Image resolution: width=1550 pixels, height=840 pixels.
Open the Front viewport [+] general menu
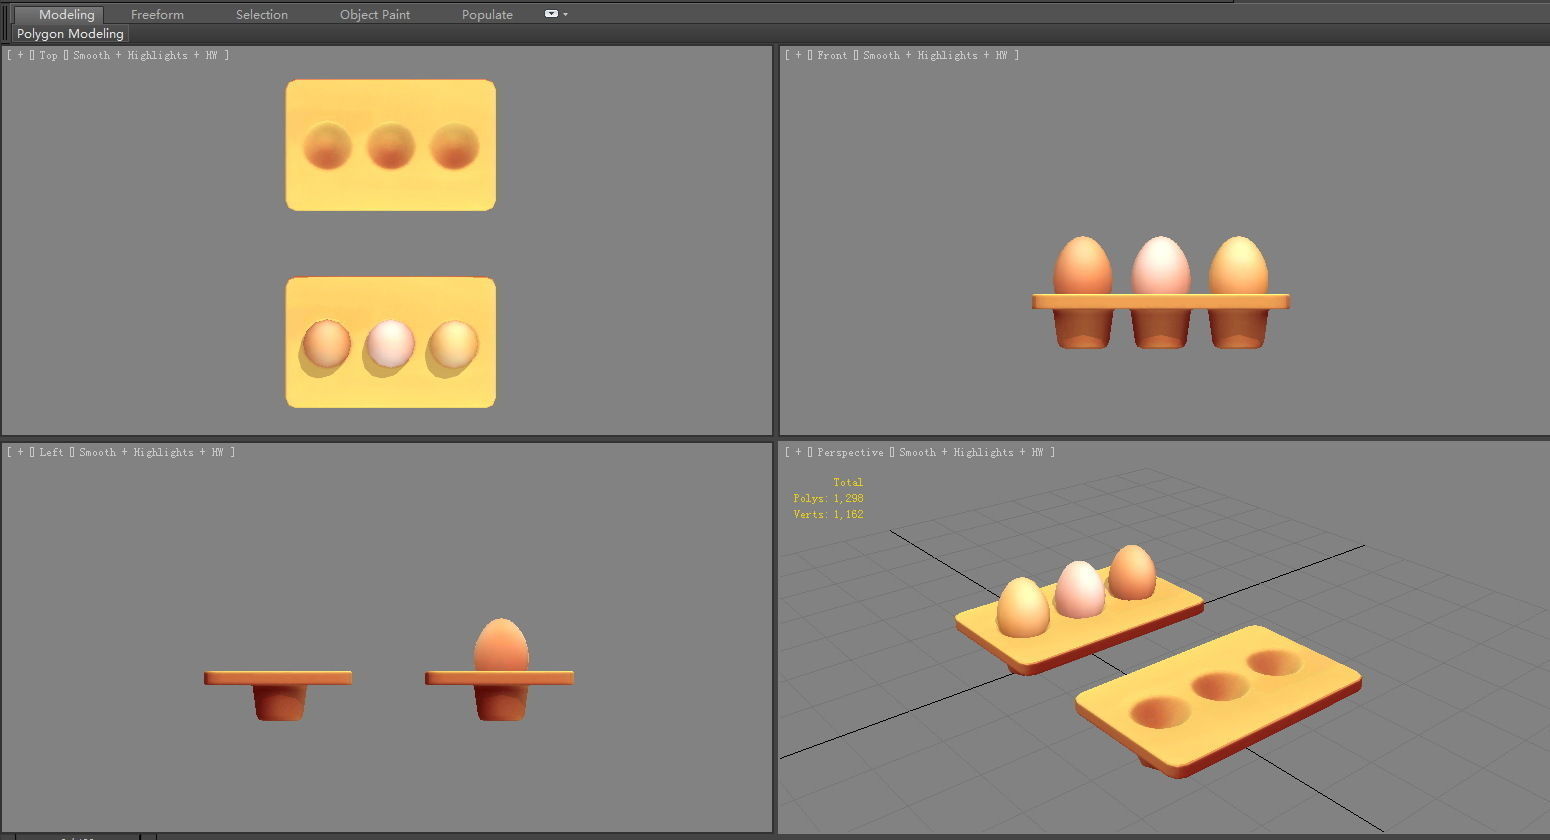click(x=798, y=55)
